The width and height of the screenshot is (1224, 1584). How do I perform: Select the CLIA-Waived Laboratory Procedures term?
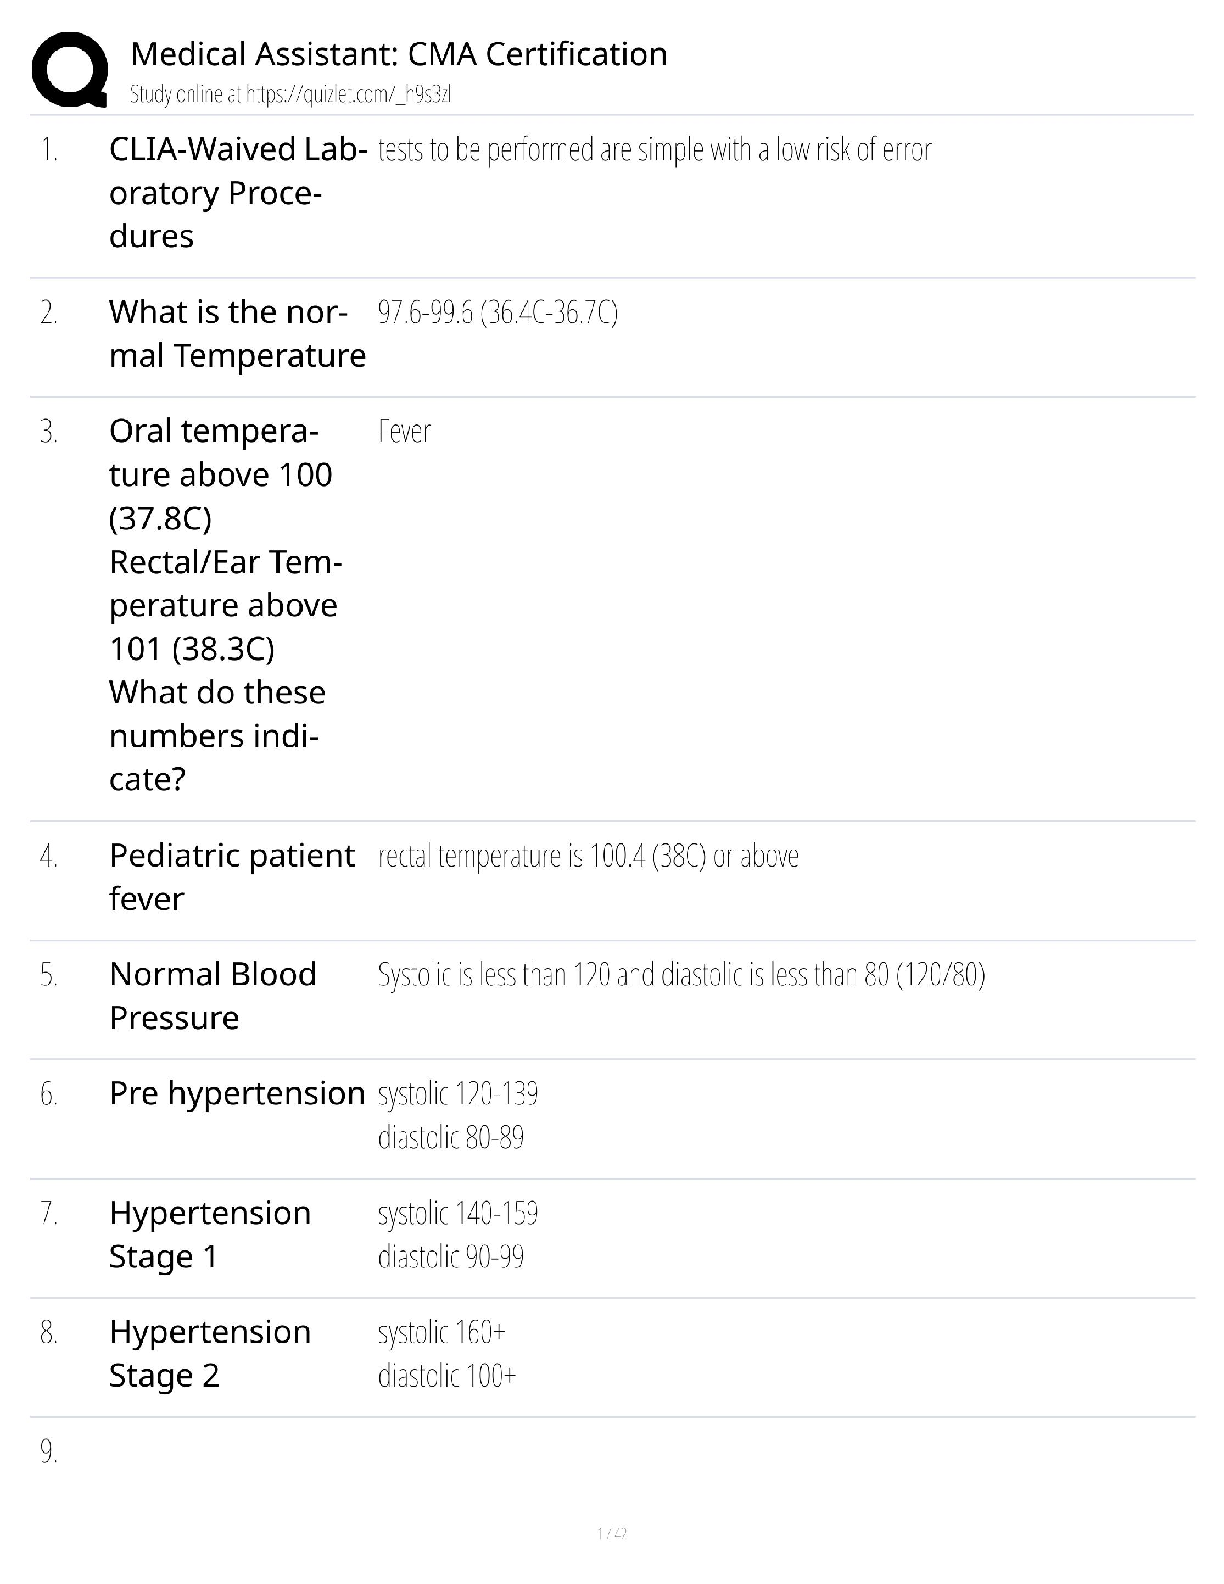236,192
